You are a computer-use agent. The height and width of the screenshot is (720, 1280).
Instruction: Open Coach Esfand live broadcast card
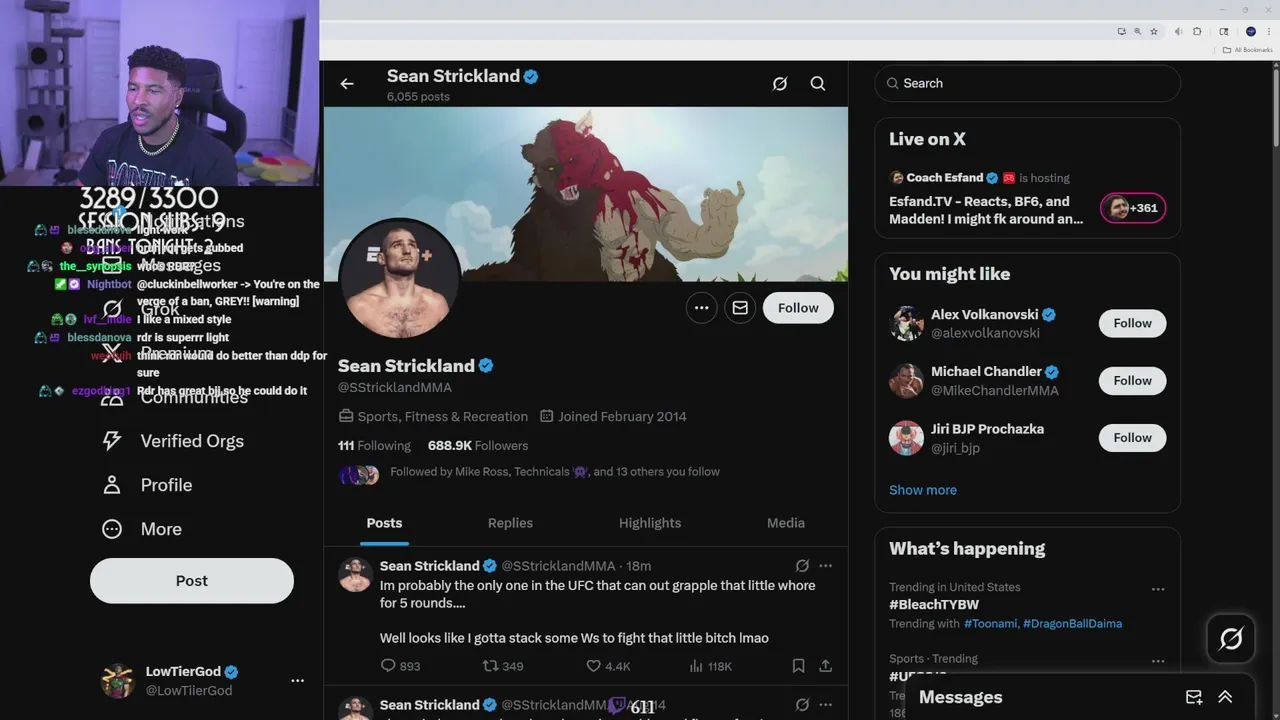pyautogui.click(x=1028, y=198)
